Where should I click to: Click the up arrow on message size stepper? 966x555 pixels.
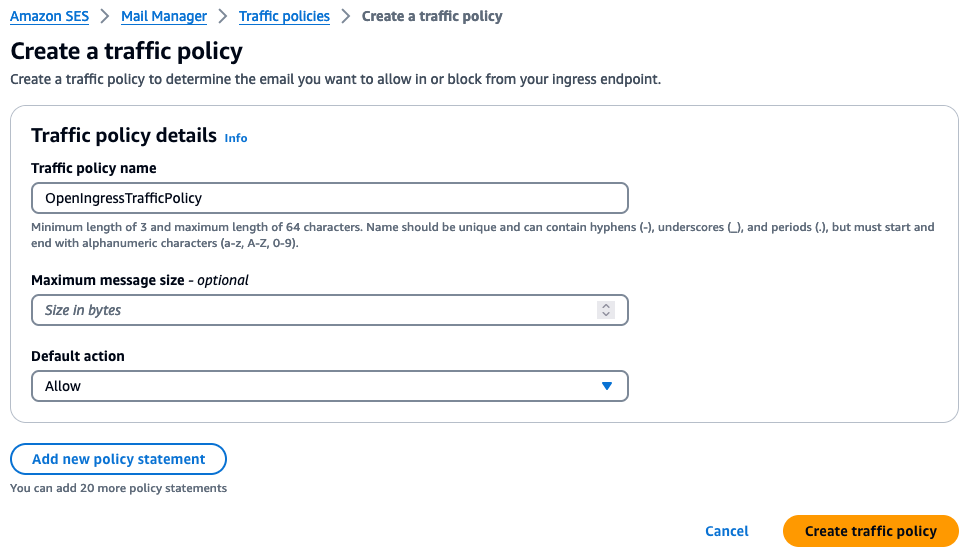tap(606, 306)
